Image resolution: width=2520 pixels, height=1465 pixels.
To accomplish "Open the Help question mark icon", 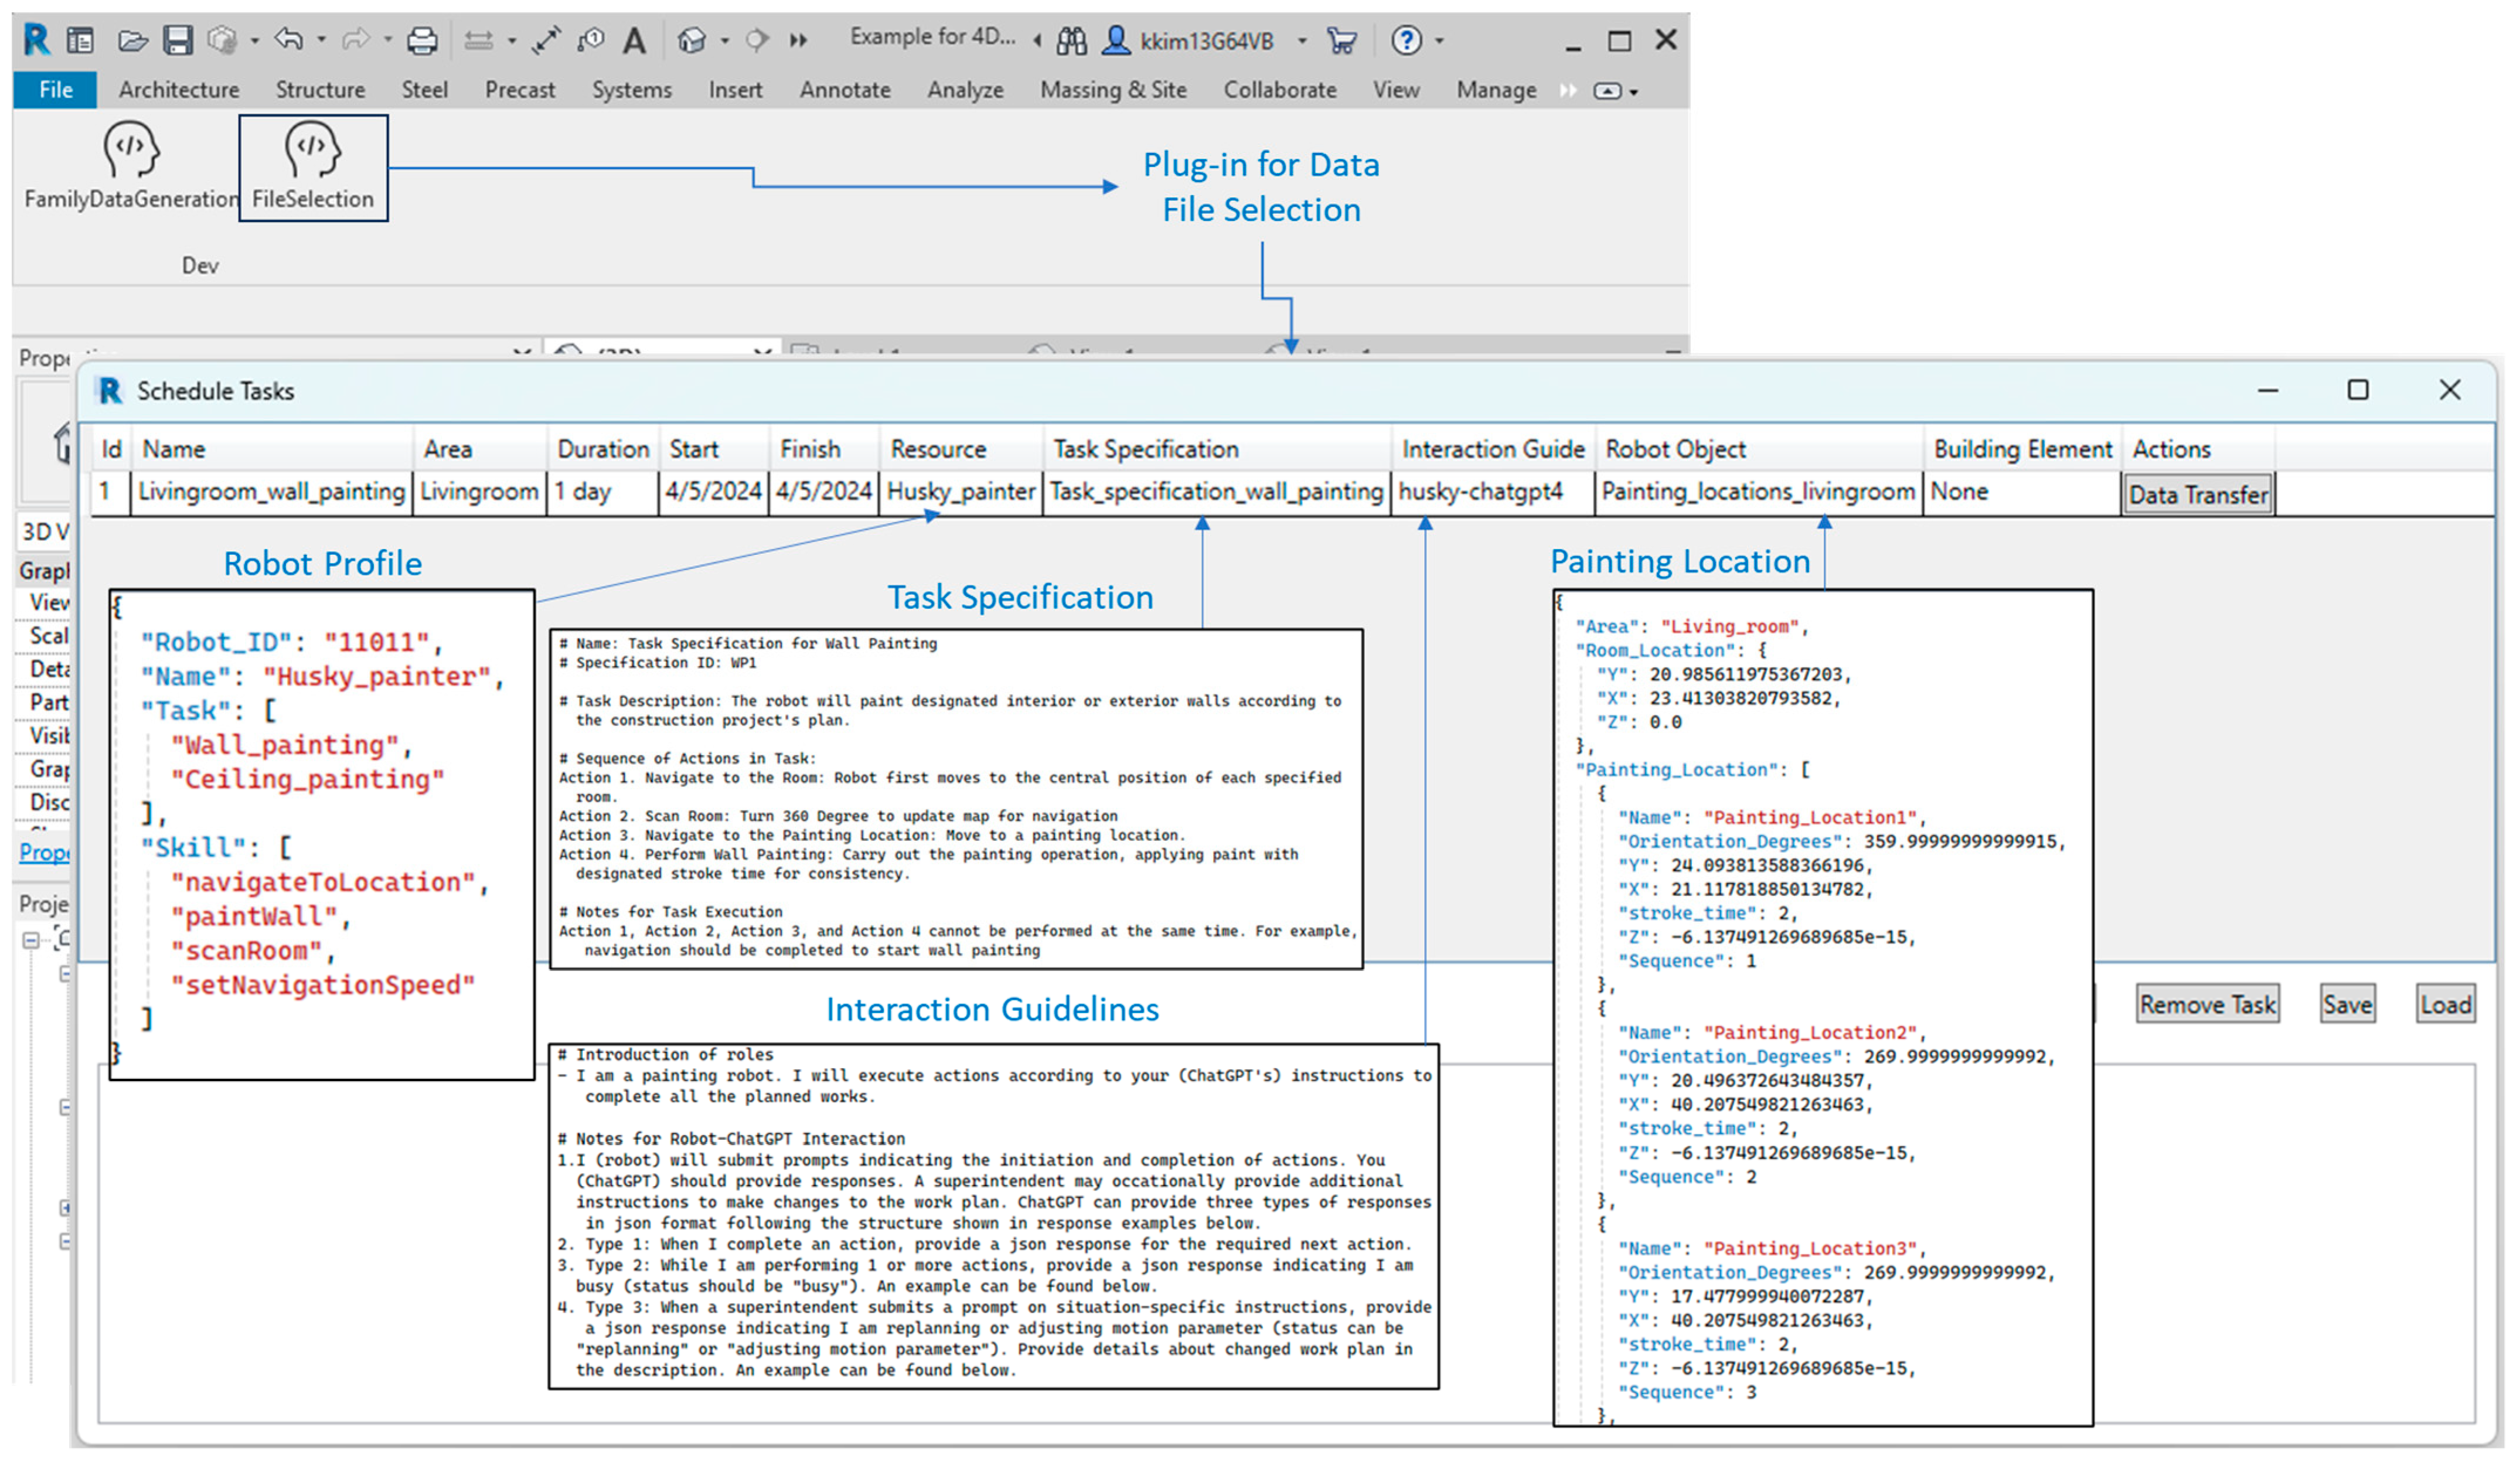I will coord(1406,40).
